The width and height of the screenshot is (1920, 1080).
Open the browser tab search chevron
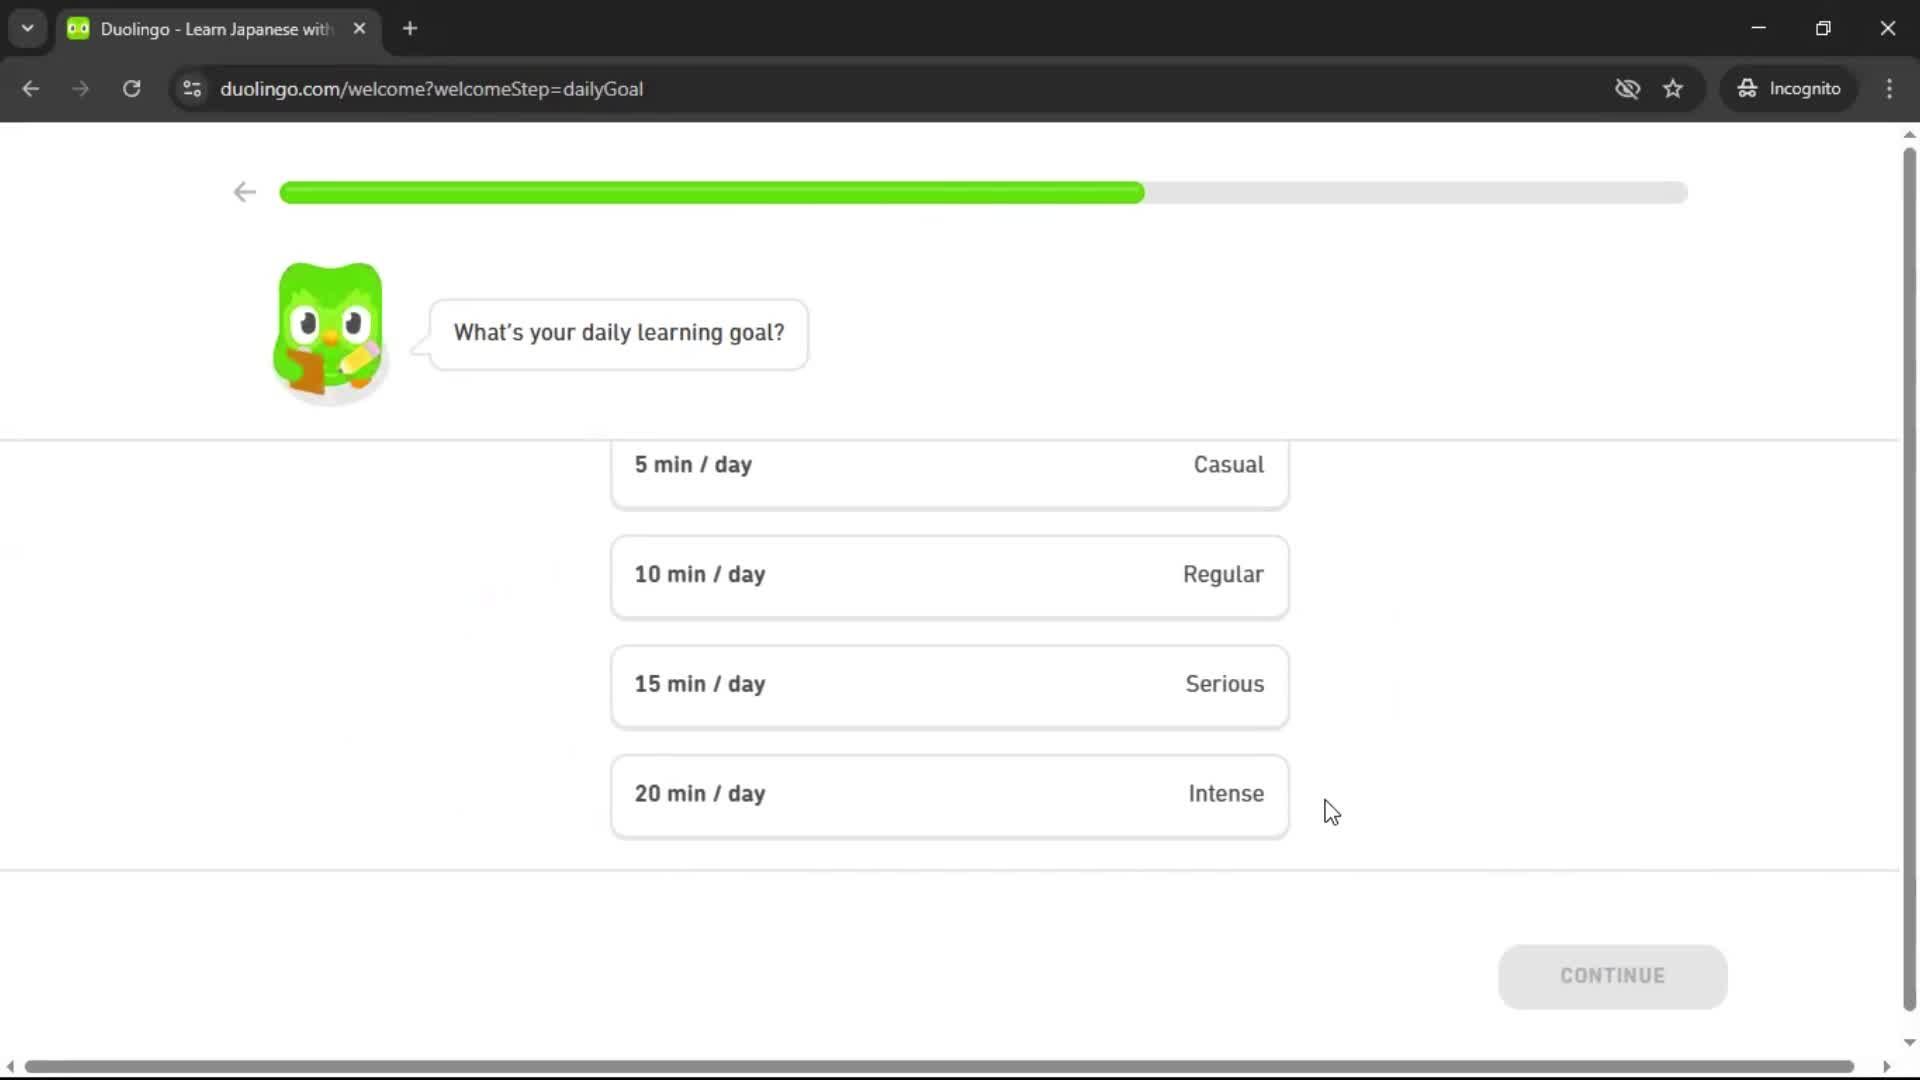click(x=27, y=28)
